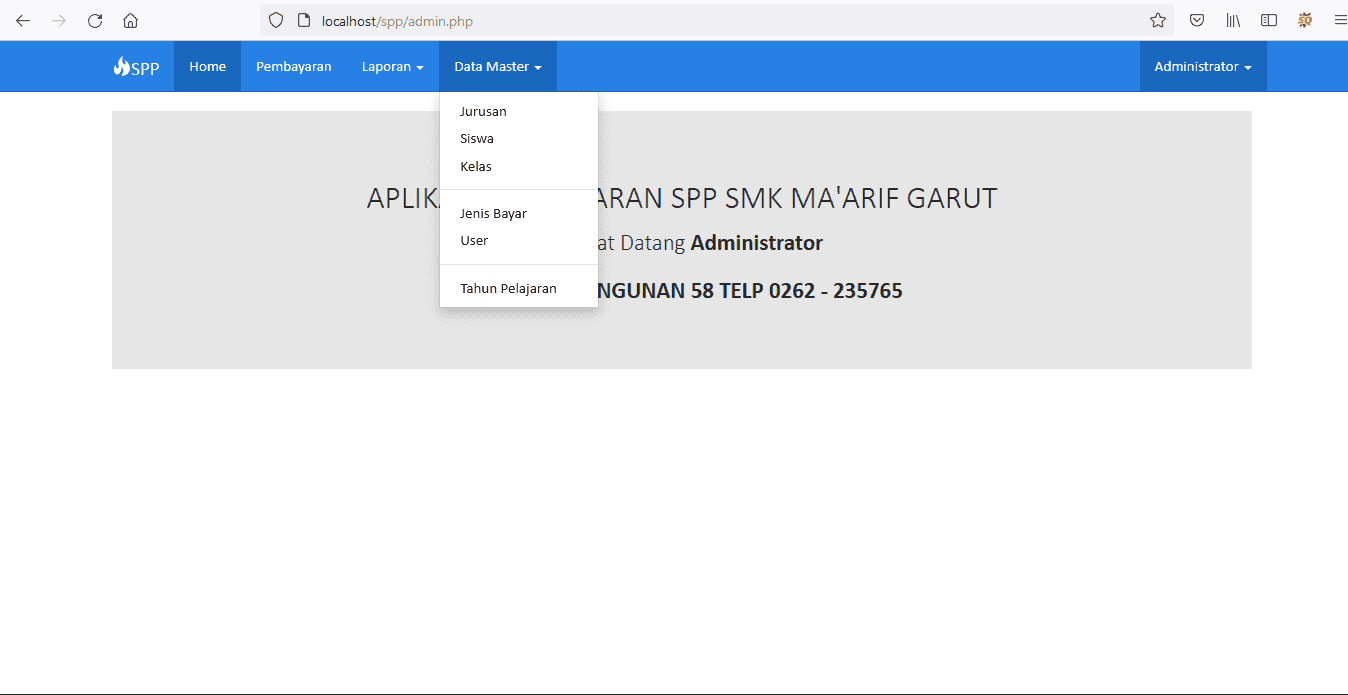The width and height of the screenshot is (1348, 695).
Task: Select Home in the navigation bar
Action: (x=207, y=66)
